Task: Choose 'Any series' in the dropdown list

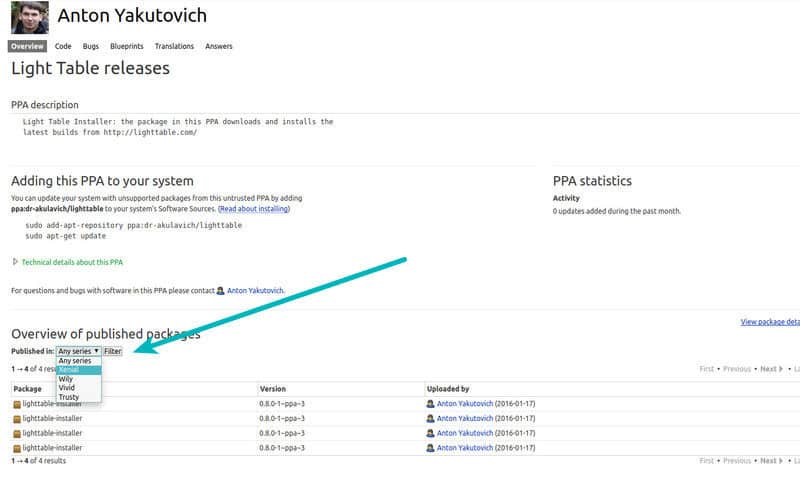Action: [x=75, y=361]
